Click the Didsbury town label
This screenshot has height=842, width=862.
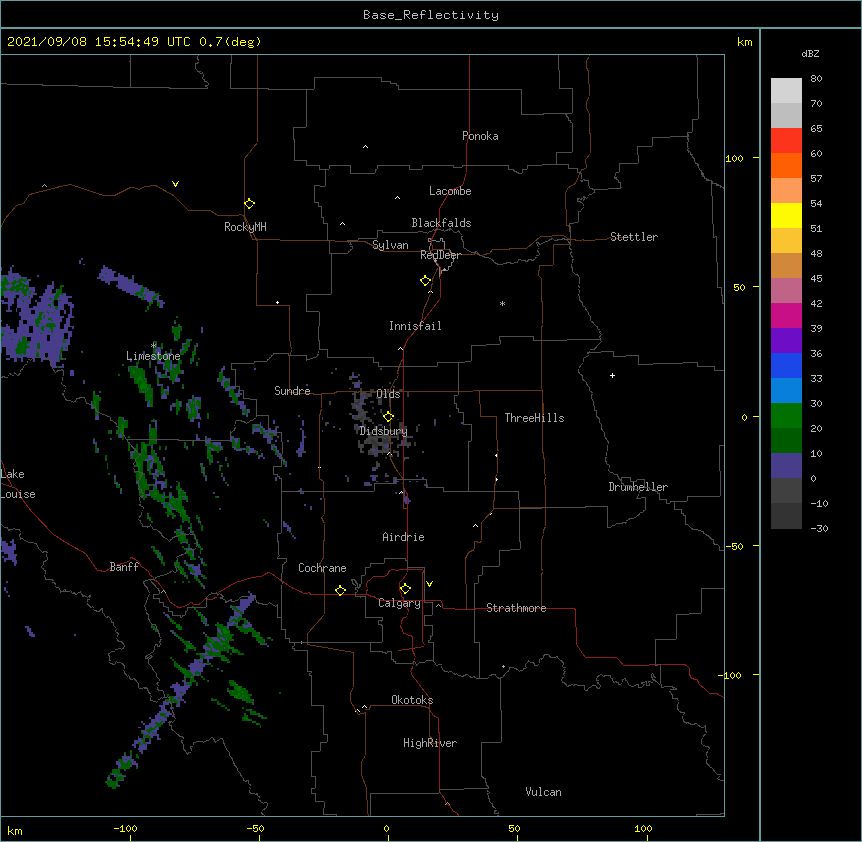pyautogui.click(x=384, y=431)
